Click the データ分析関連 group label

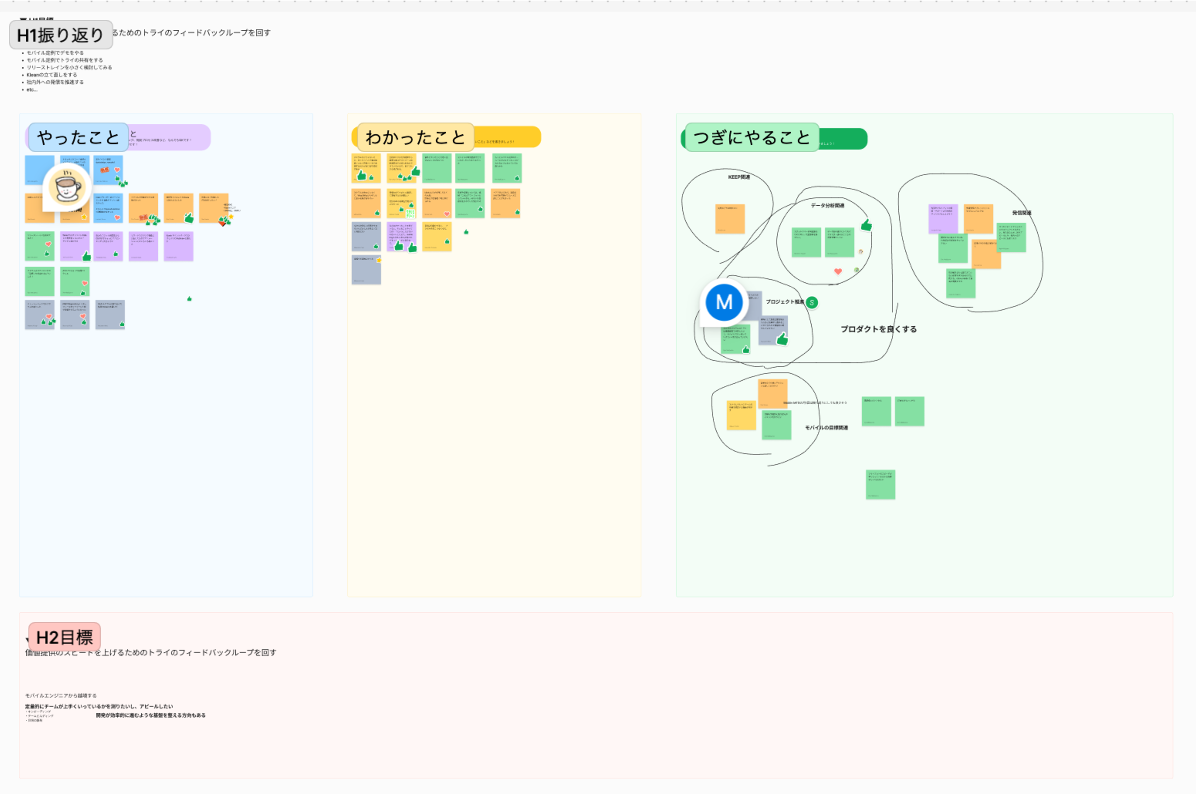point(828,206)
